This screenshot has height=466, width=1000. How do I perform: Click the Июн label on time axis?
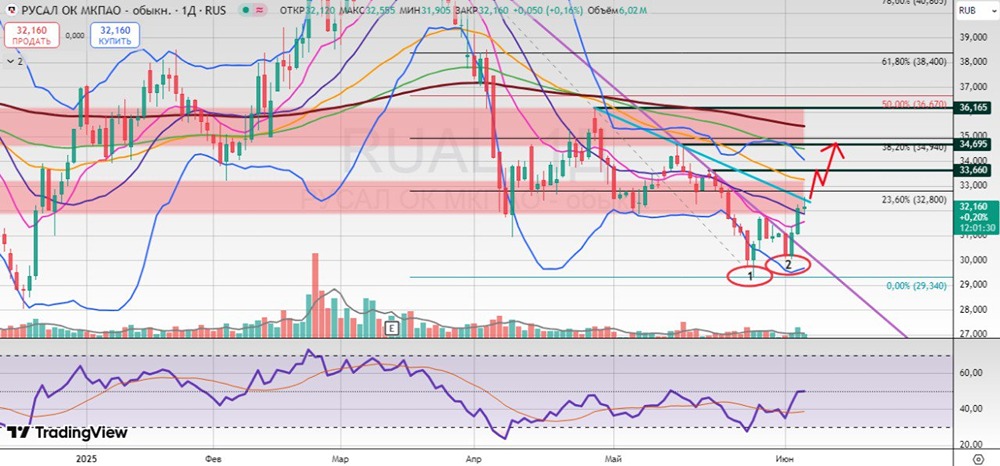tap(784, 458)
